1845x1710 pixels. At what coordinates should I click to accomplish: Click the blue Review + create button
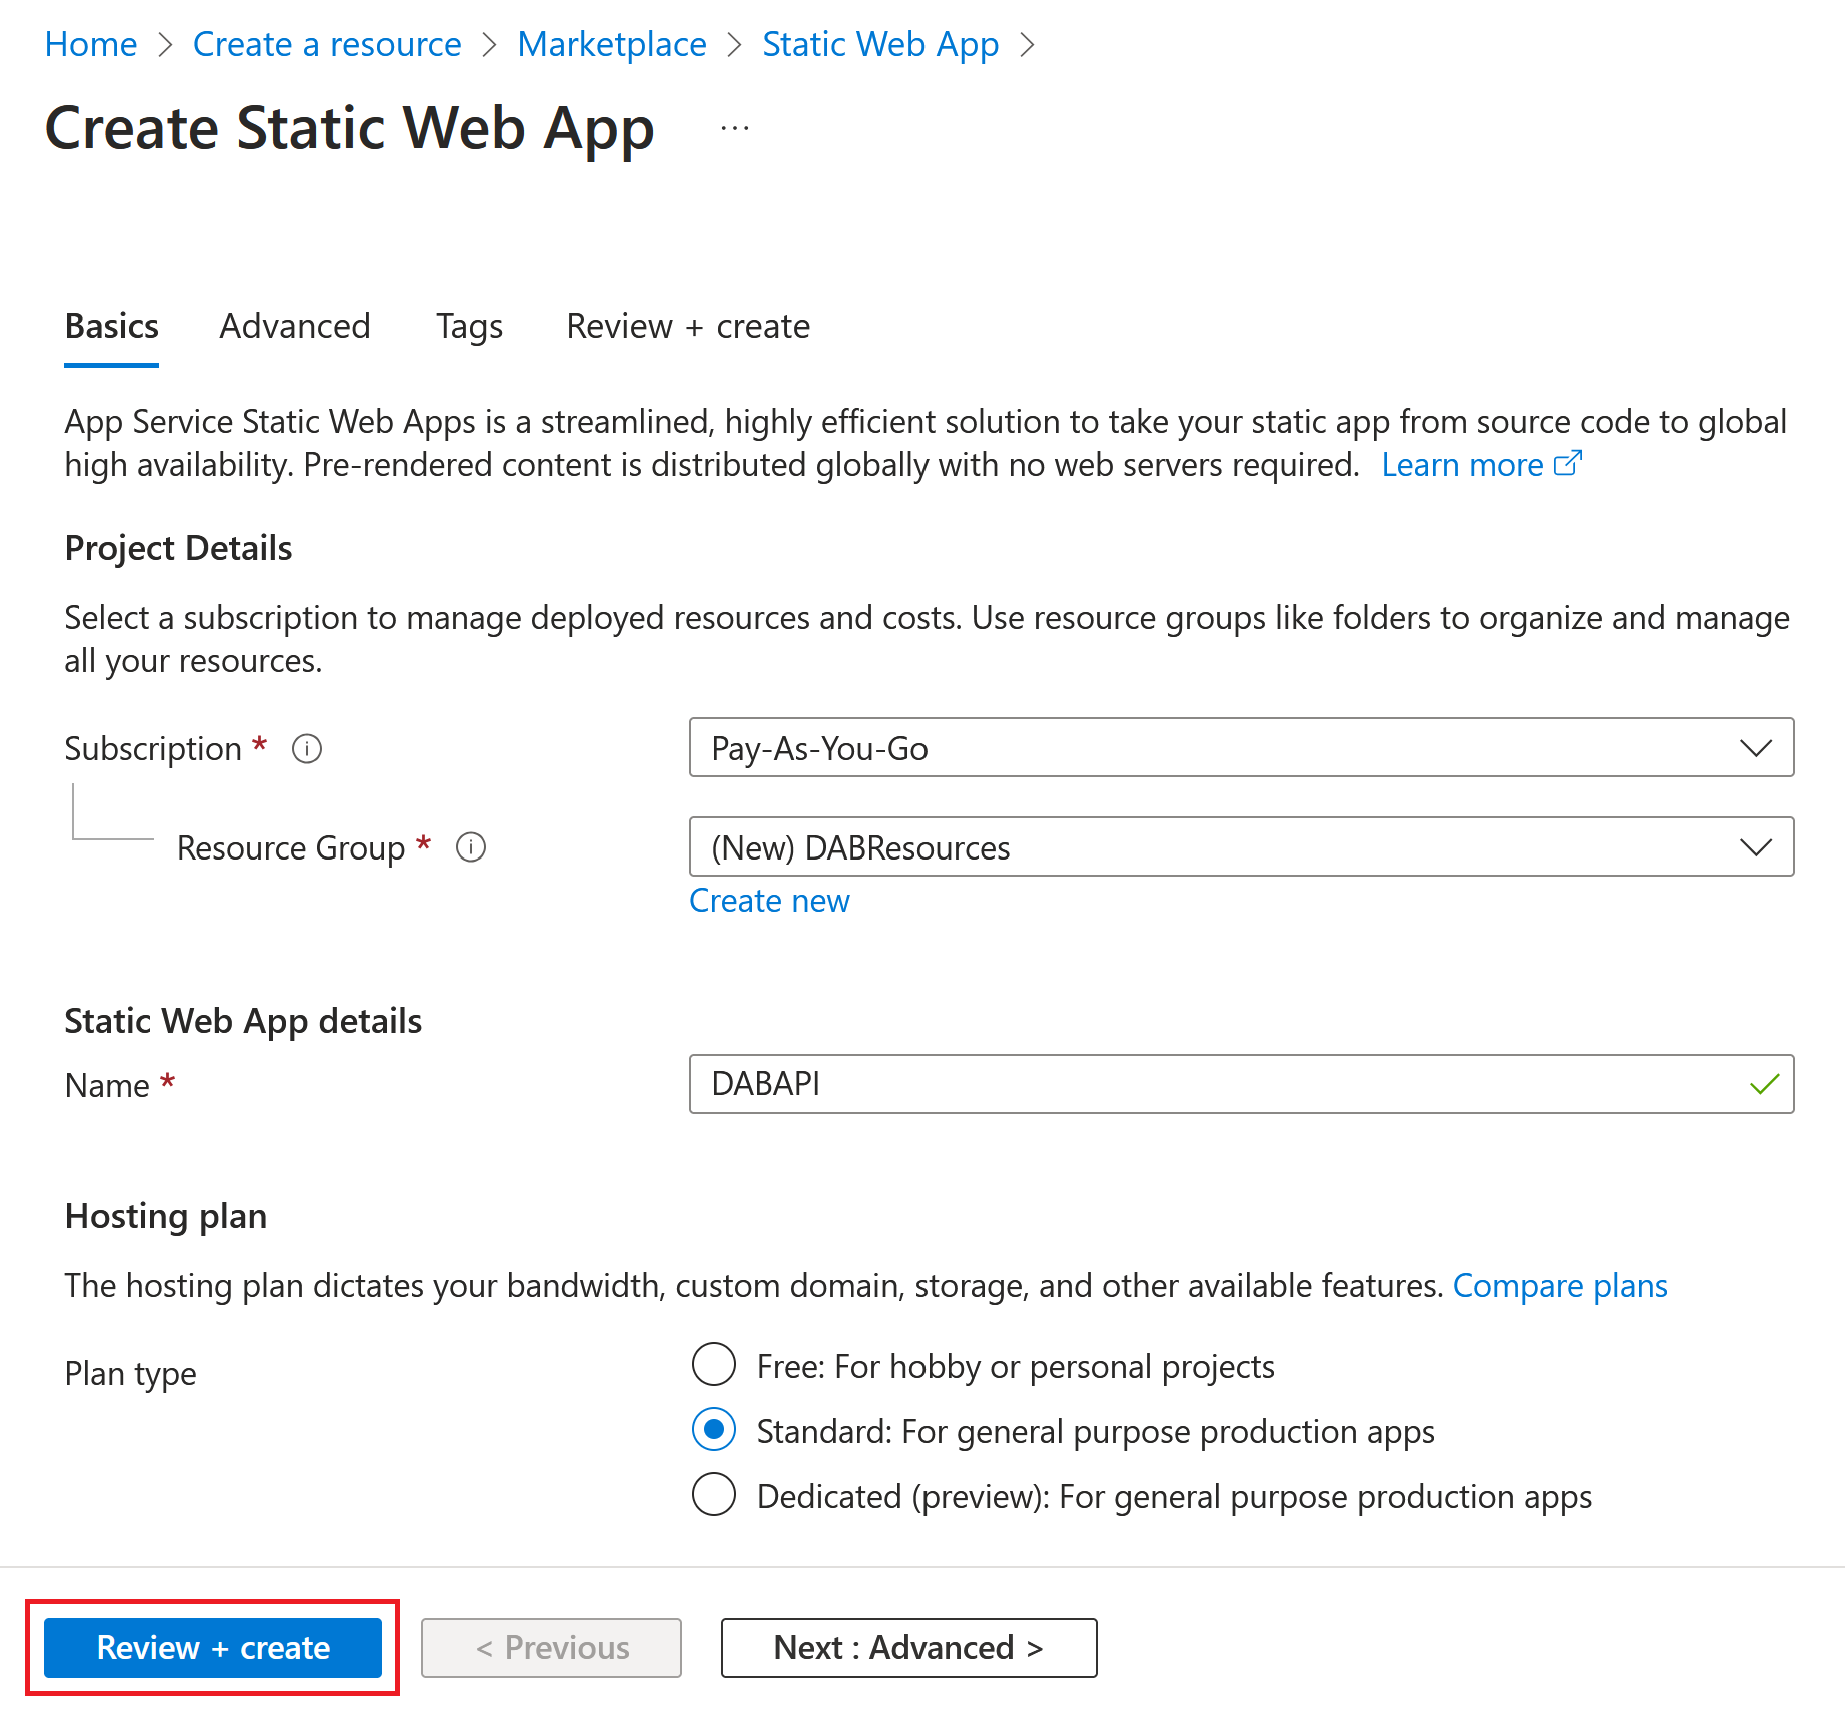[x=213, y=1647]
